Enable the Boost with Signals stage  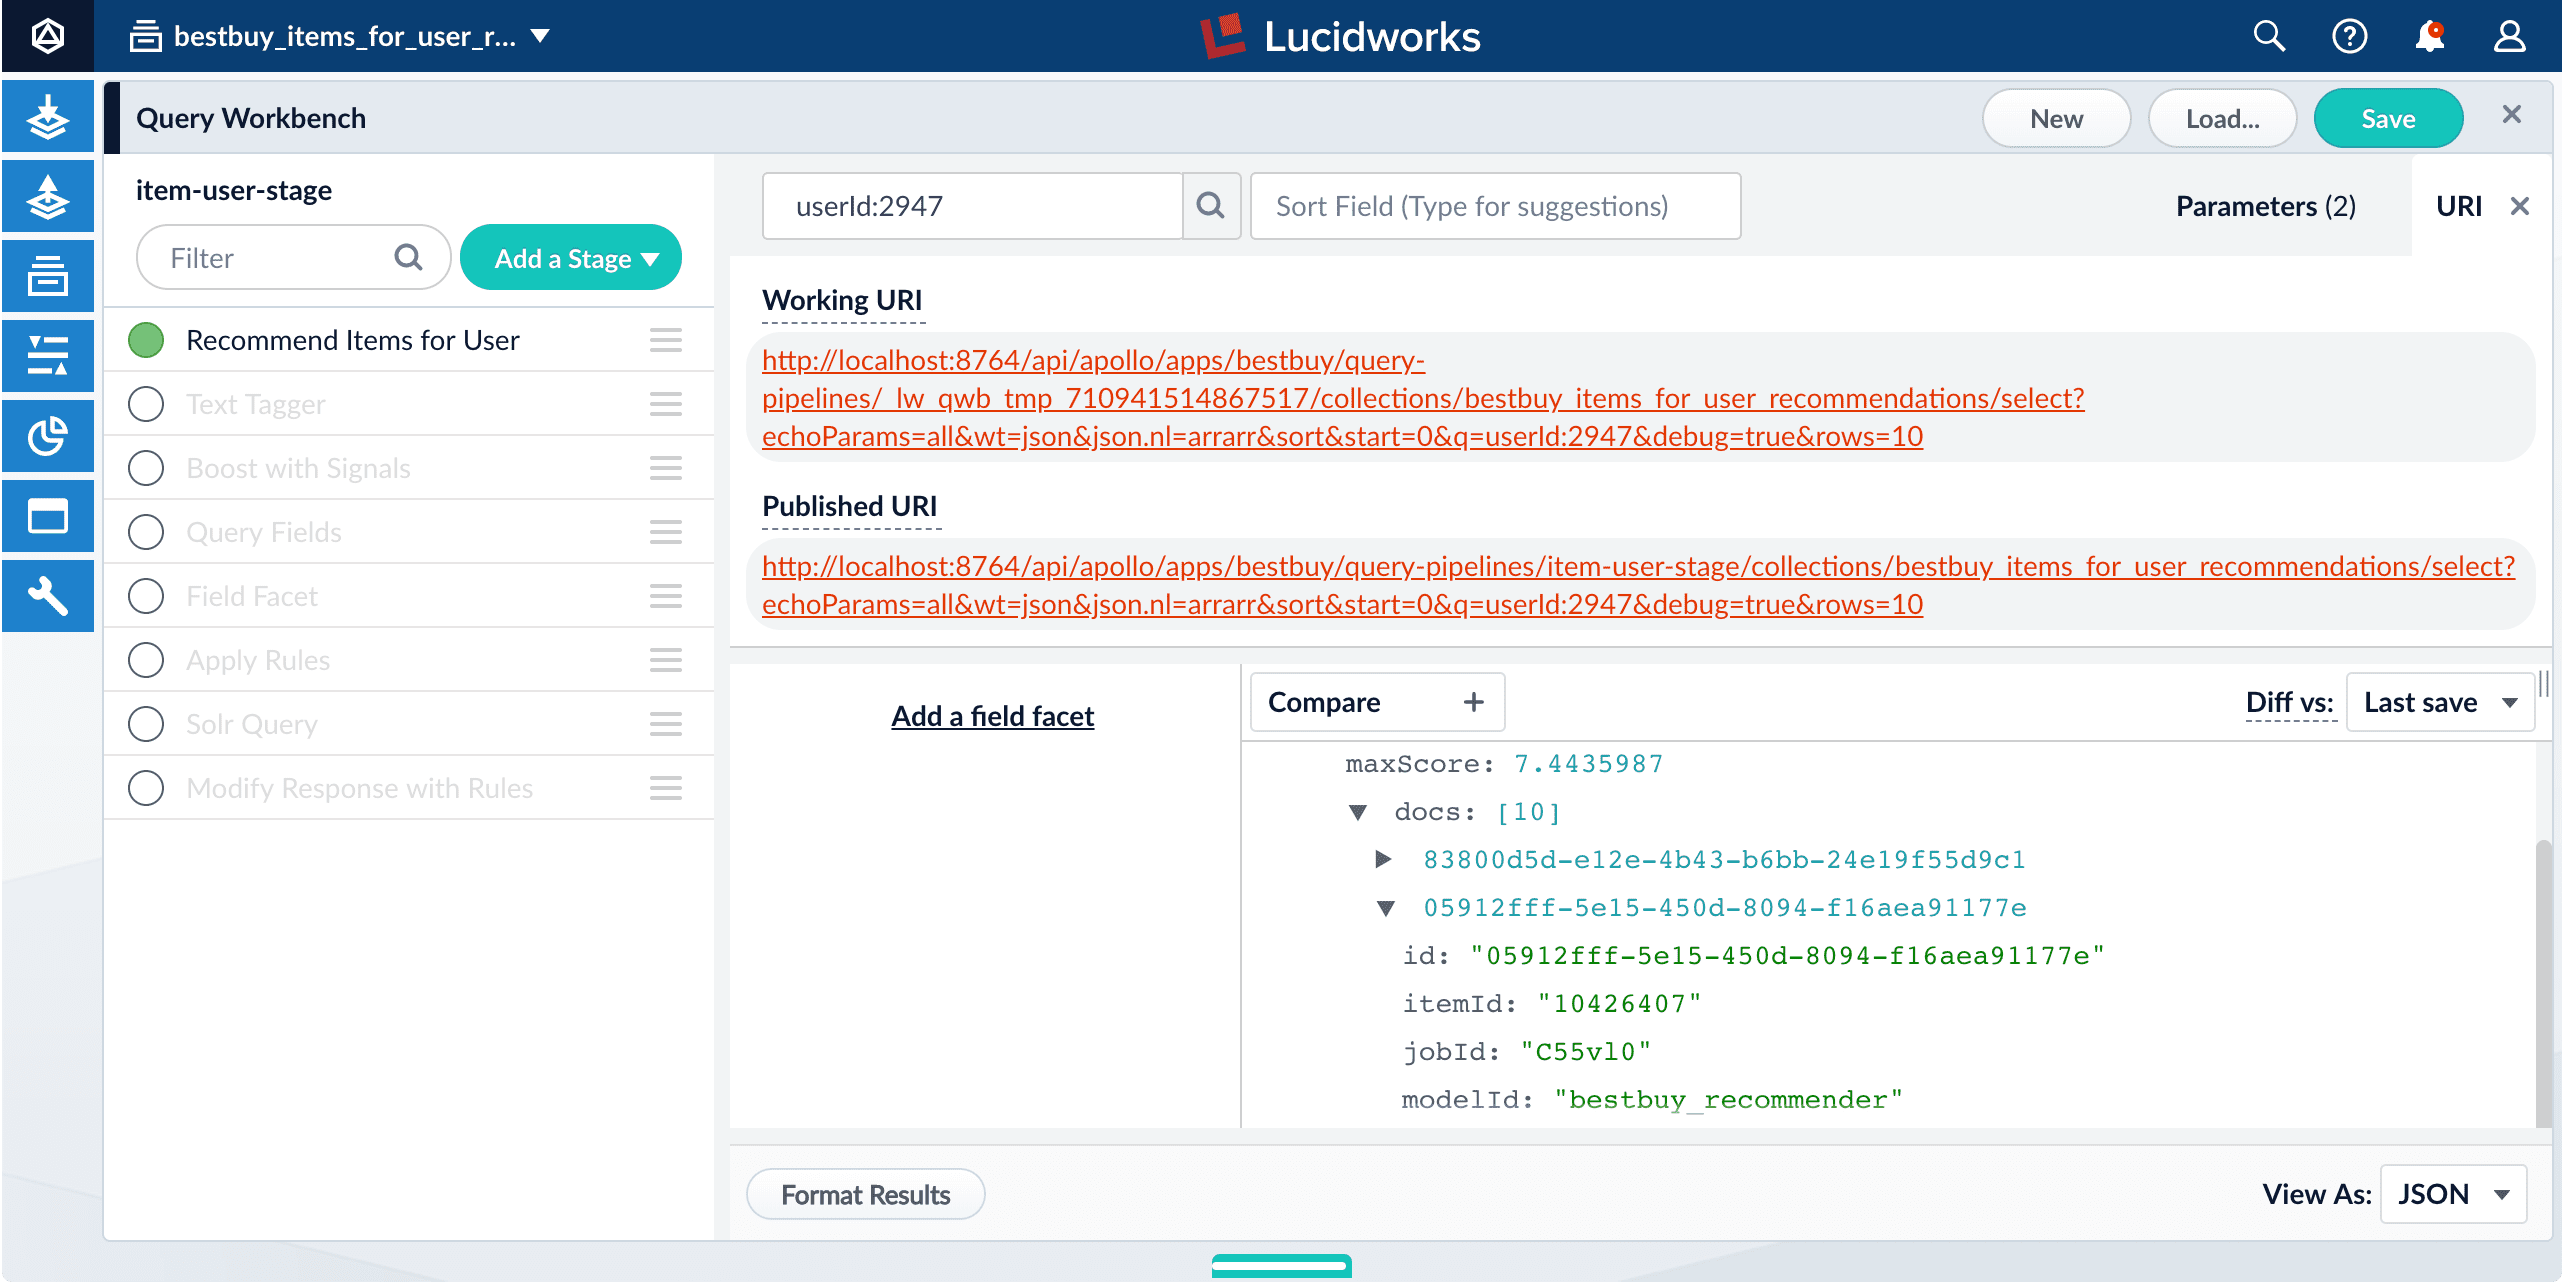click(146, 468)
